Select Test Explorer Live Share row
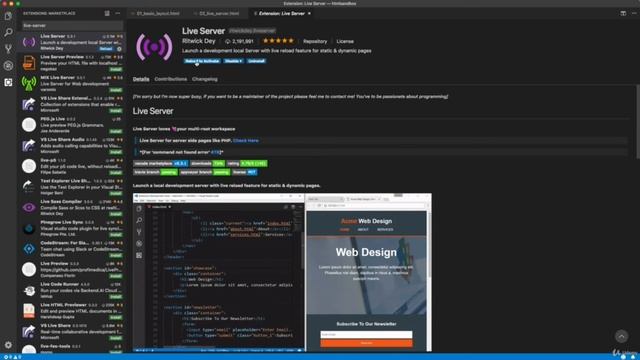 pyautogui.click(x=71, y=187)
